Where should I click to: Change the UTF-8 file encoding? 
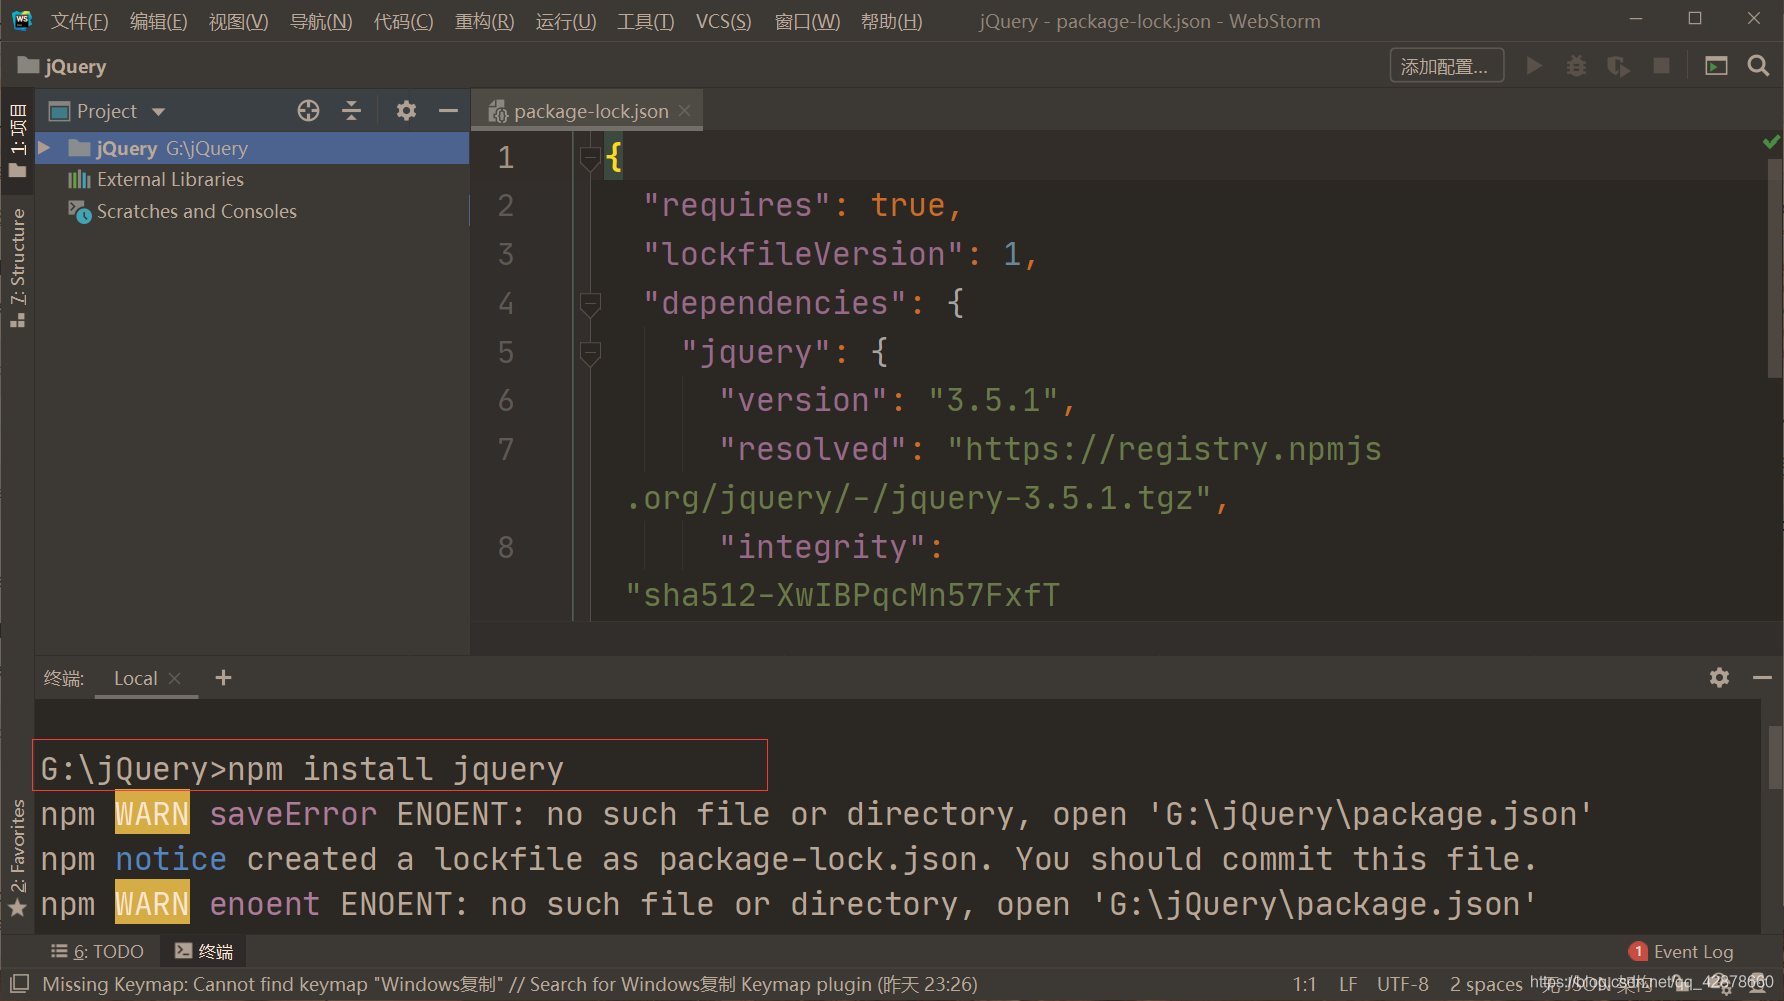1402,985
